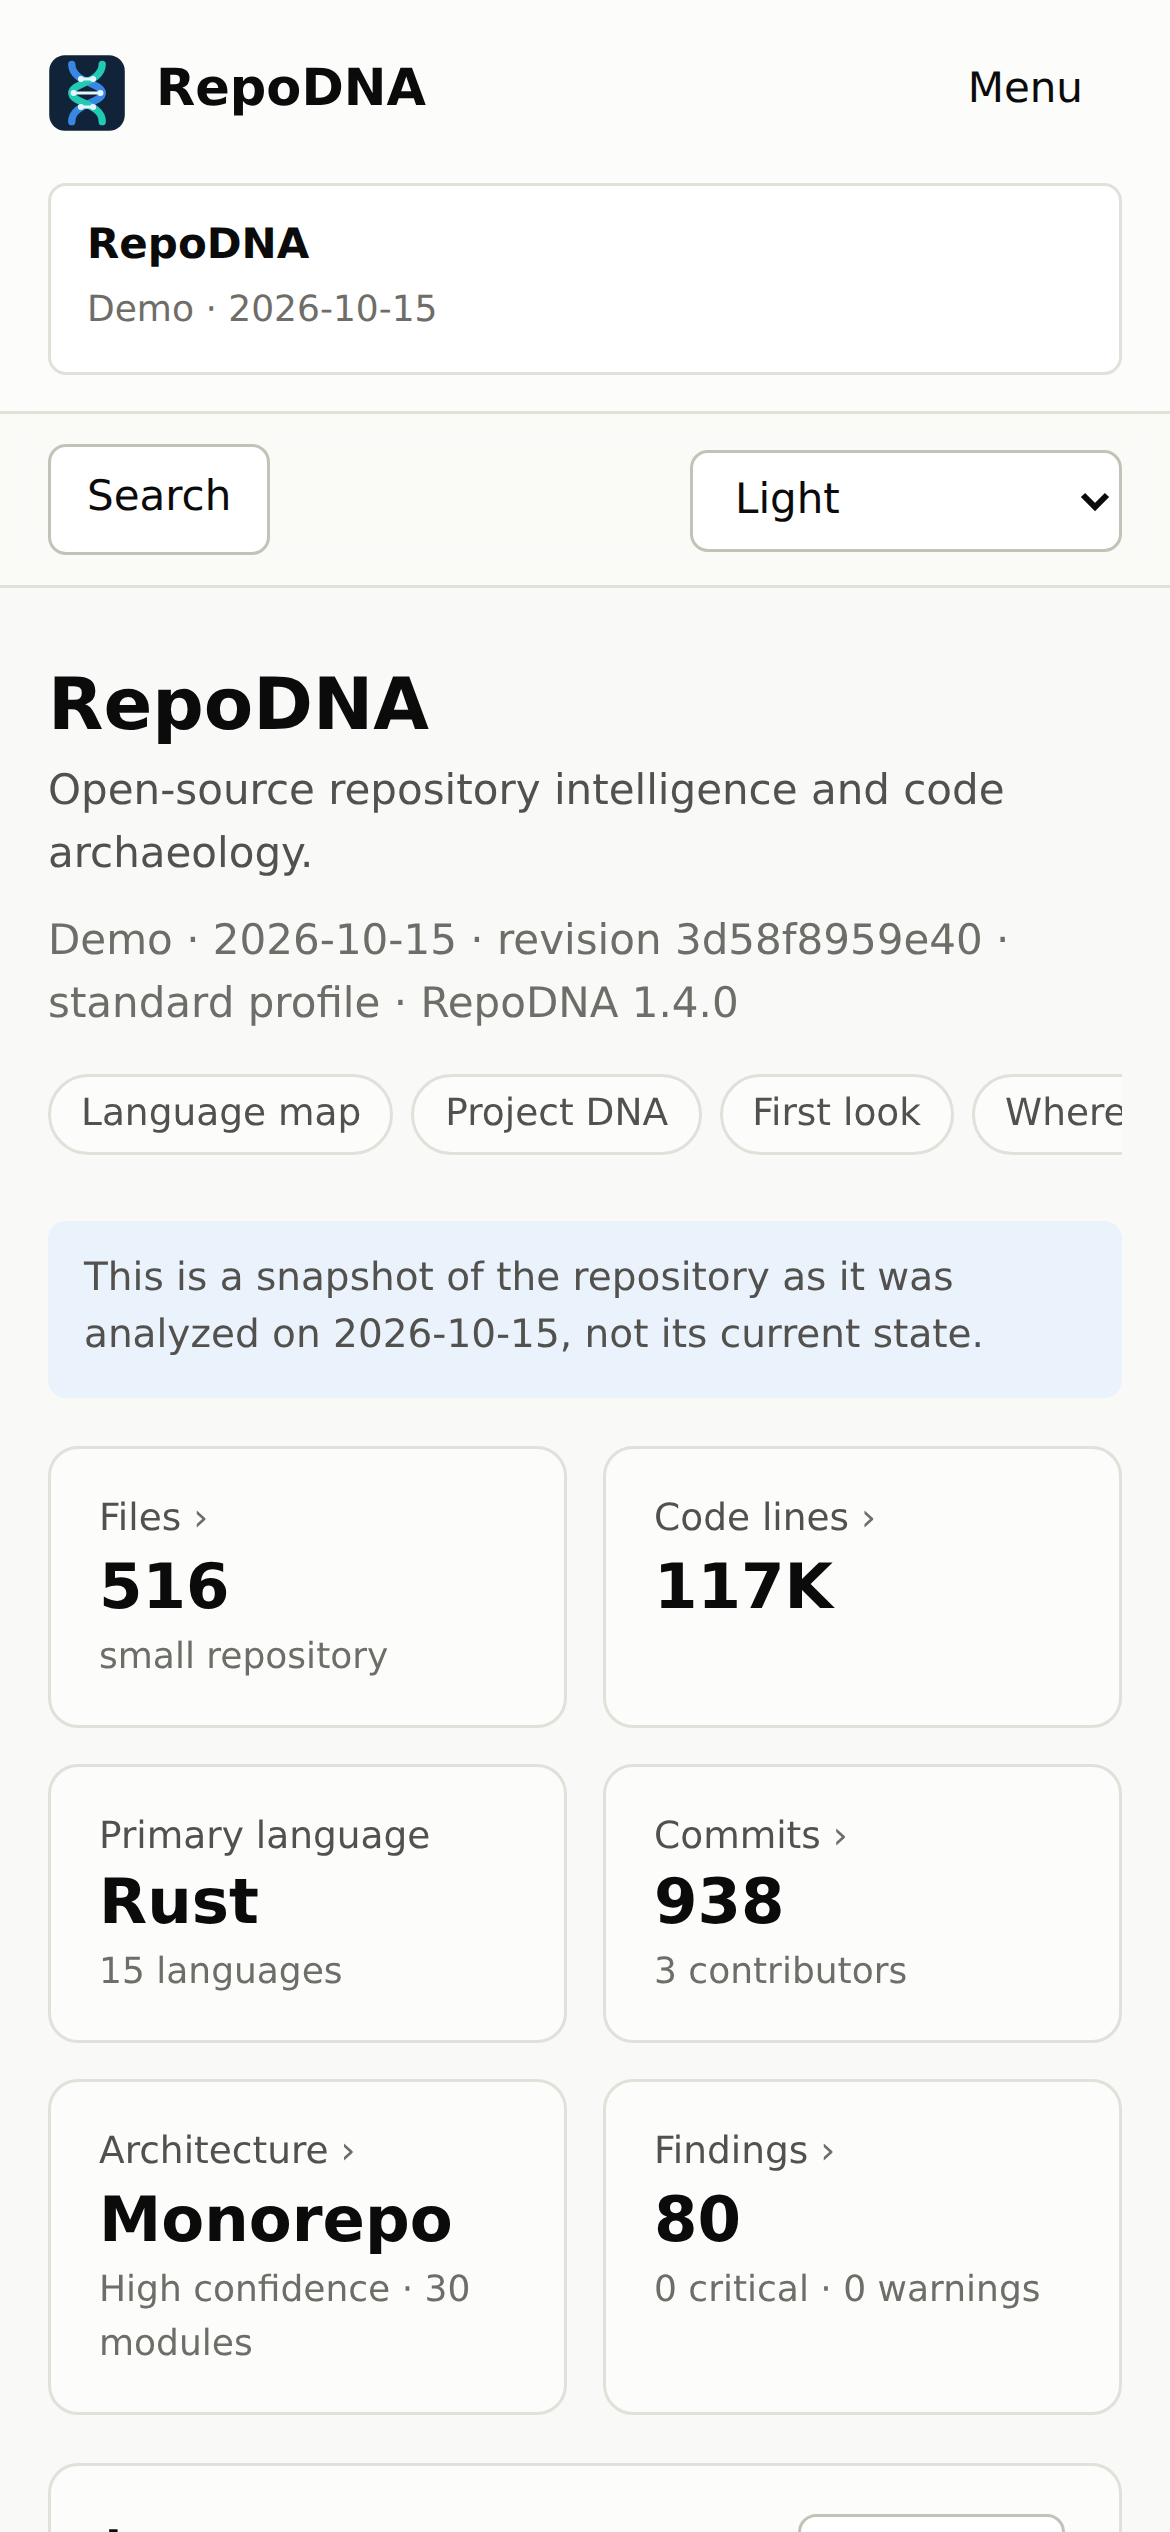Click the '15 languages' text
This screenshot has width=1170, height=2532.
(x=221, y=1971)
